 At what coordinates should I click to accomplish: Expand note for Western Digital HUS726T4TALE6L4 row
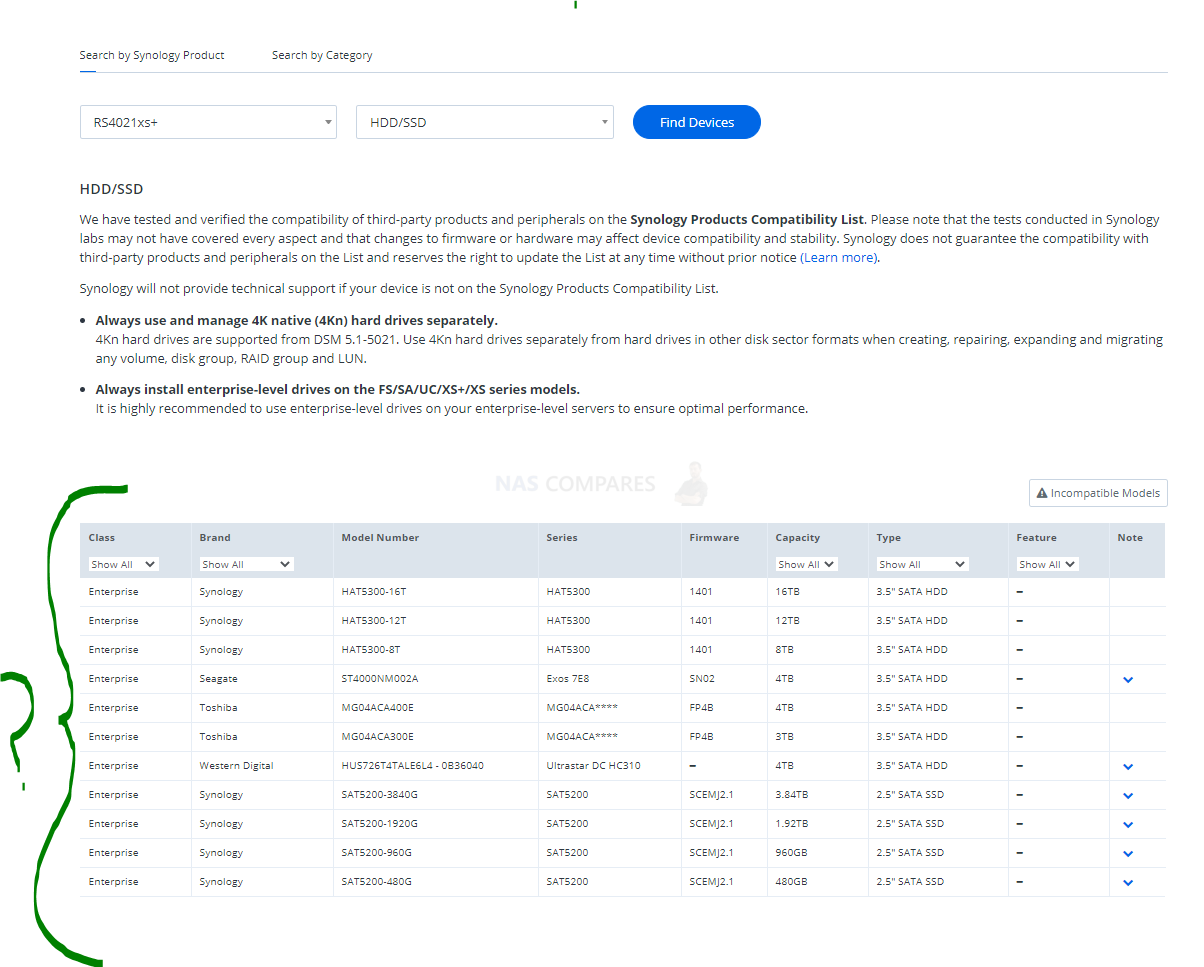(x=1128, y=766)
